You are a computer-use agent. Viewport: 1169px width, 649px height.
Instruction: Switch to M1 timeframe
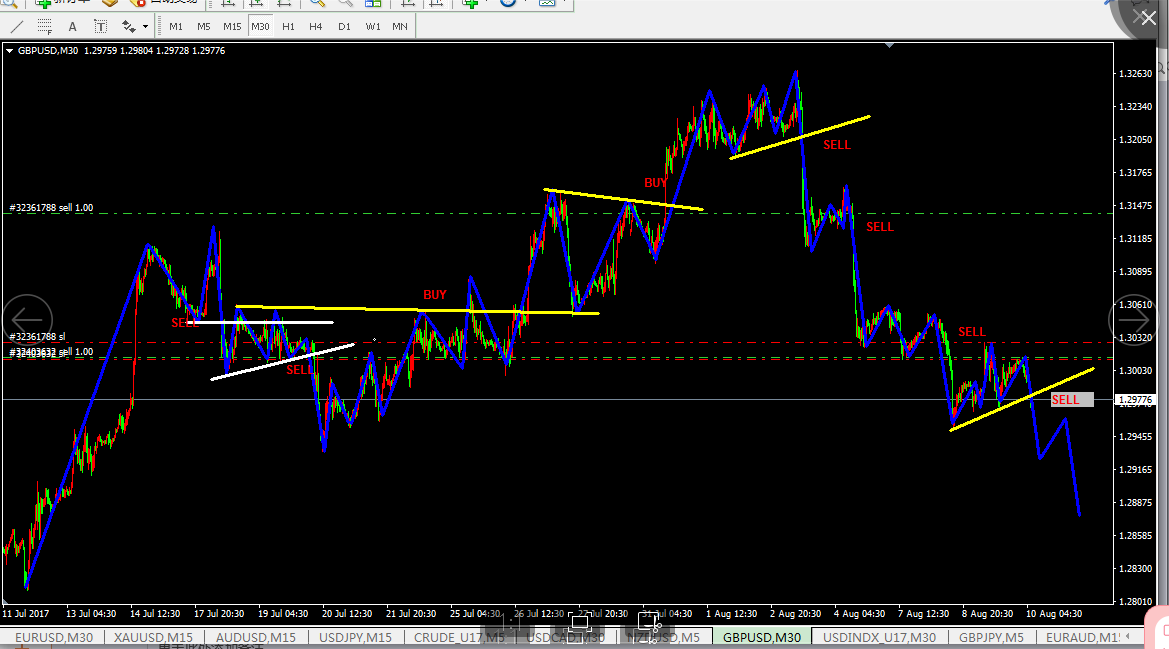click(x=176, y=27)
